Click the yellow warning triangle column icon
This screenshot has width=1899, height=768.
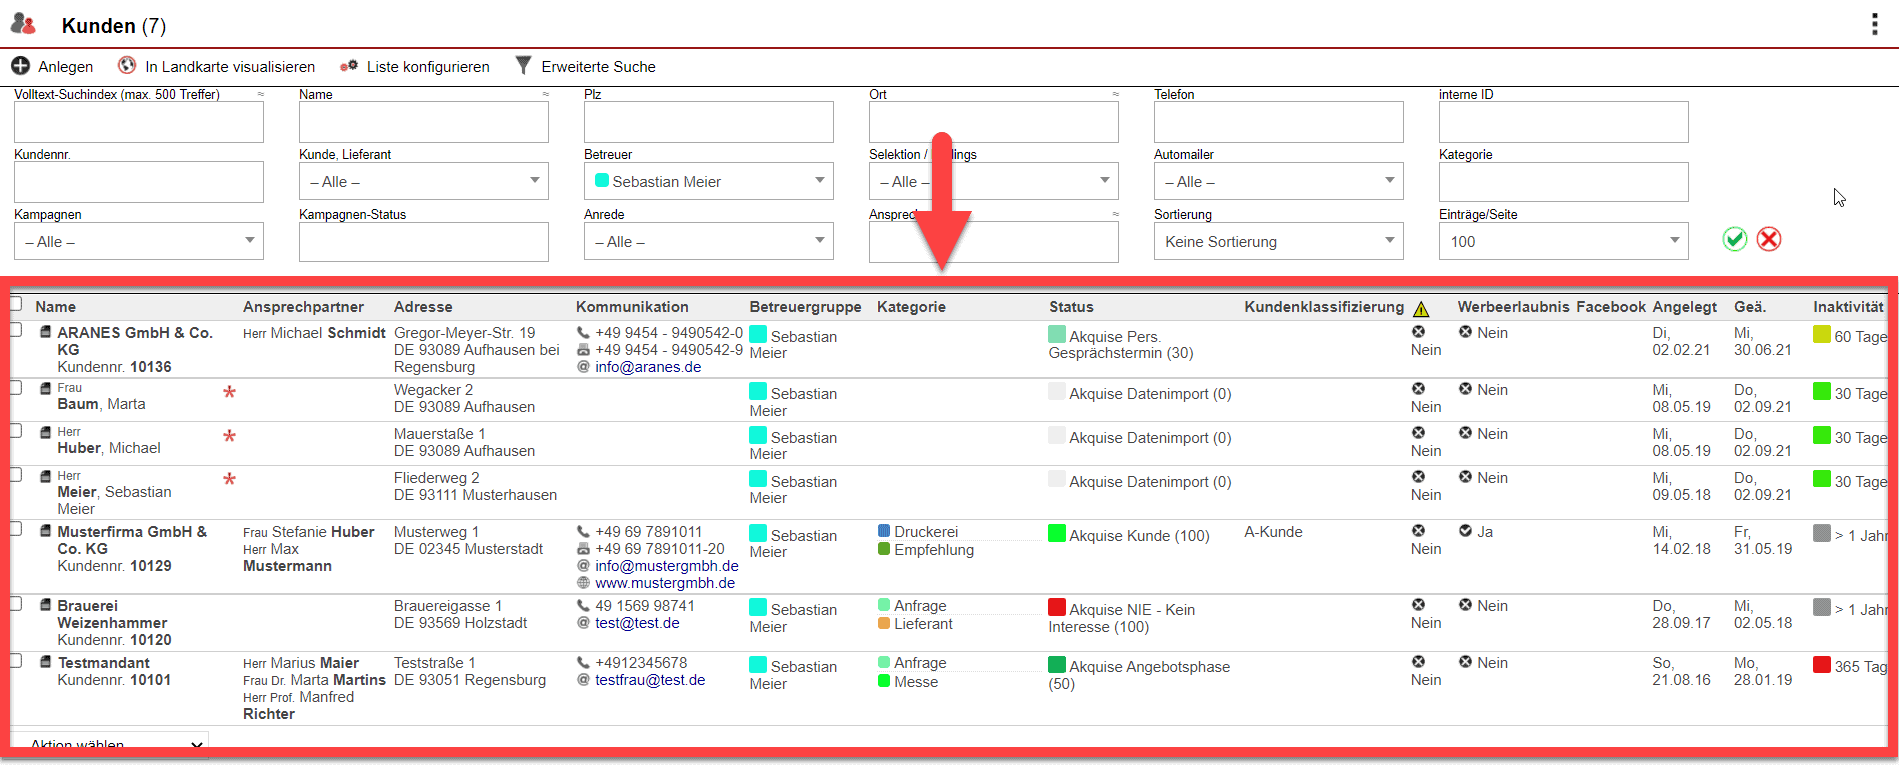coord(1421,309)
